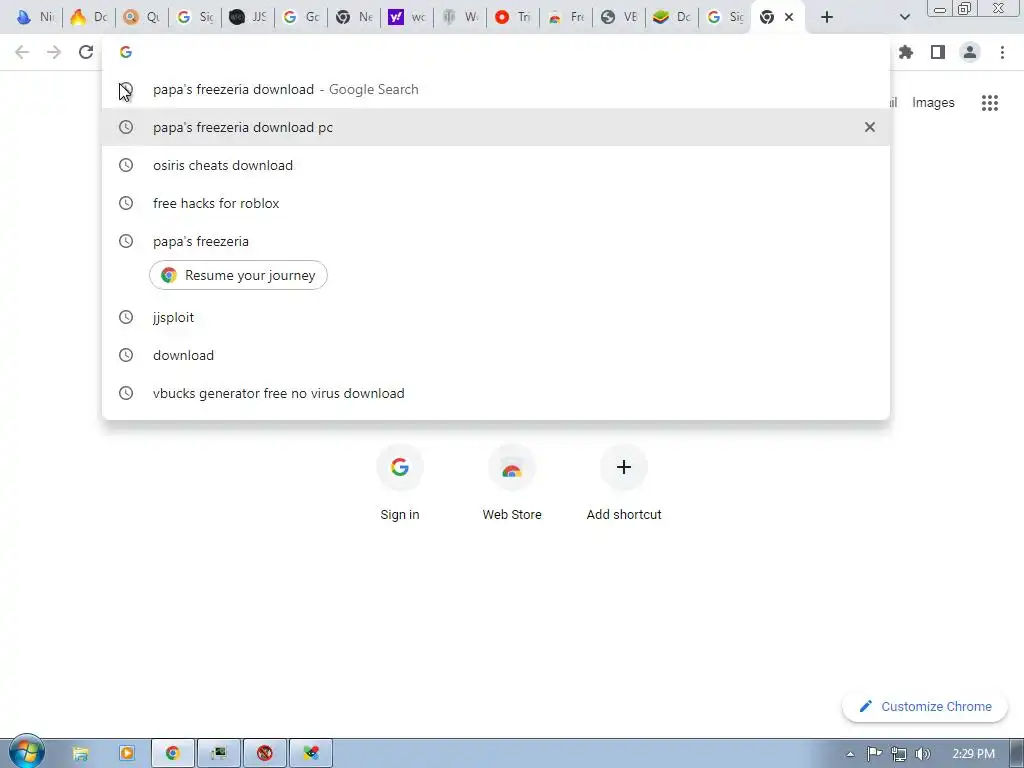Switch to the Ne tab
Viewport: 1024px width, 768px height.
pyautogui.click(x=354, y=17)
